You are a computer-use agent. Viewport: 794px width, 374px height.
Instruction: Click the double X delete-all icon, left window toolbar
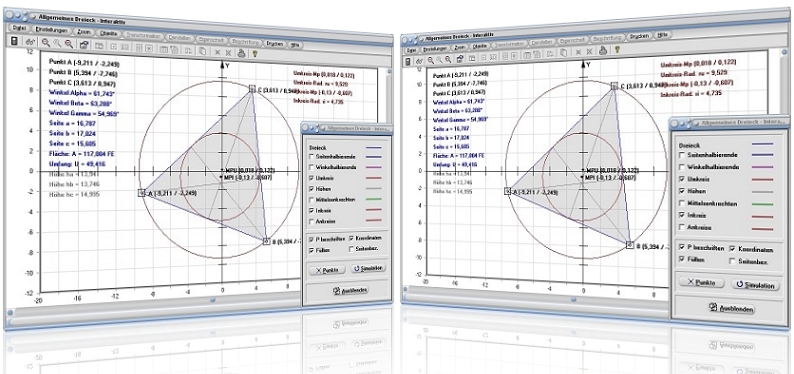pos(229,53)
